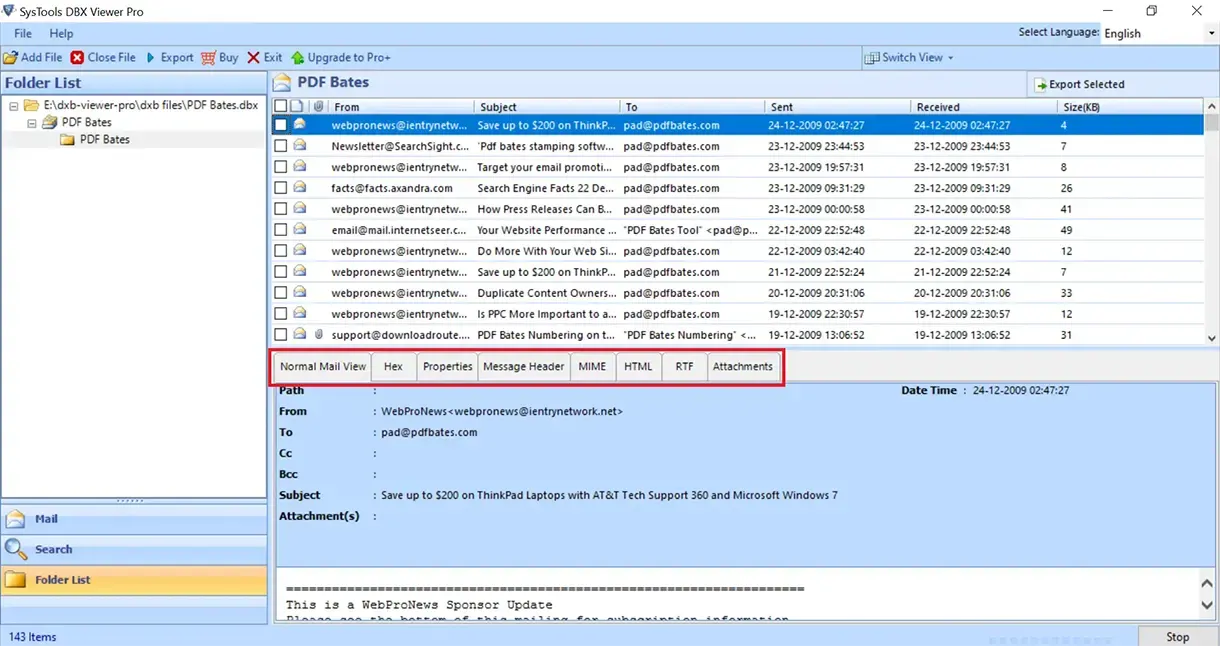Open the Search pane in sidebar

134,549
